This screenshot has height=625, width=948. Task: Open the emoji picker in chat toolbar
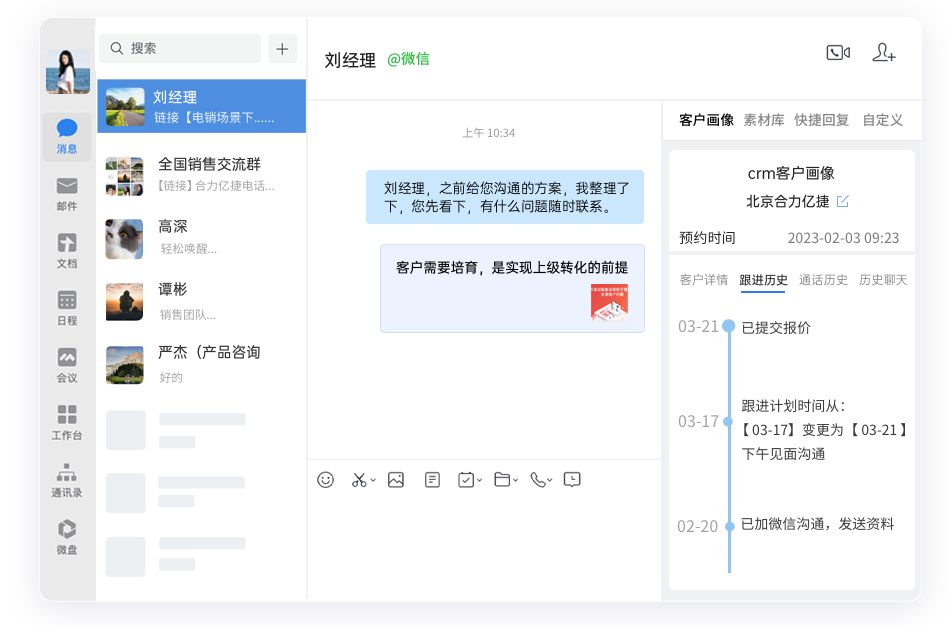pyautogui.click(x=325, y=480)
